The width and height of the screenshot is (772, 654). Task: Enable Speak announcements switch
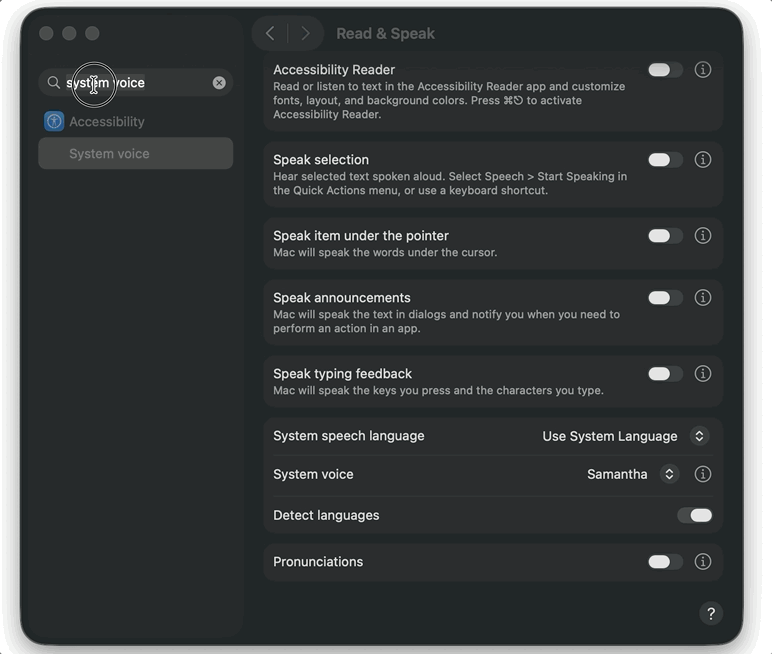665,298
